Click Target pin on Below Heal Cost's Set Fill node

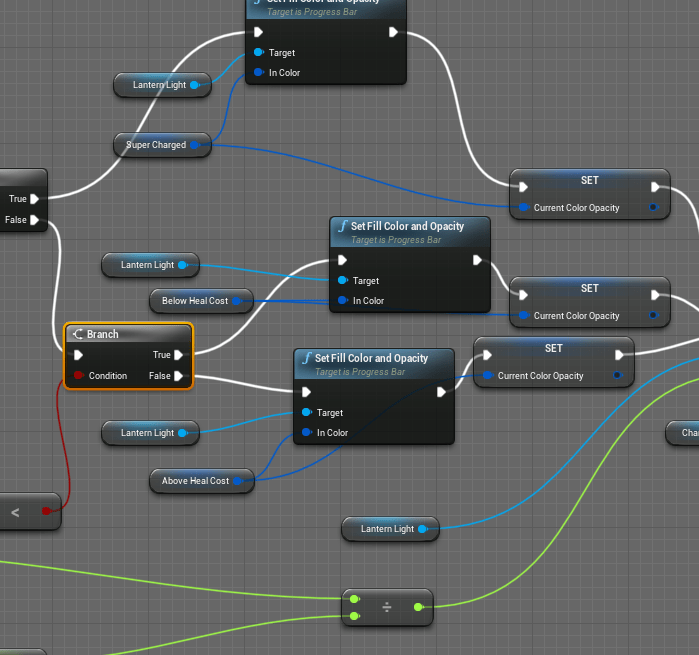pos(343,281)
